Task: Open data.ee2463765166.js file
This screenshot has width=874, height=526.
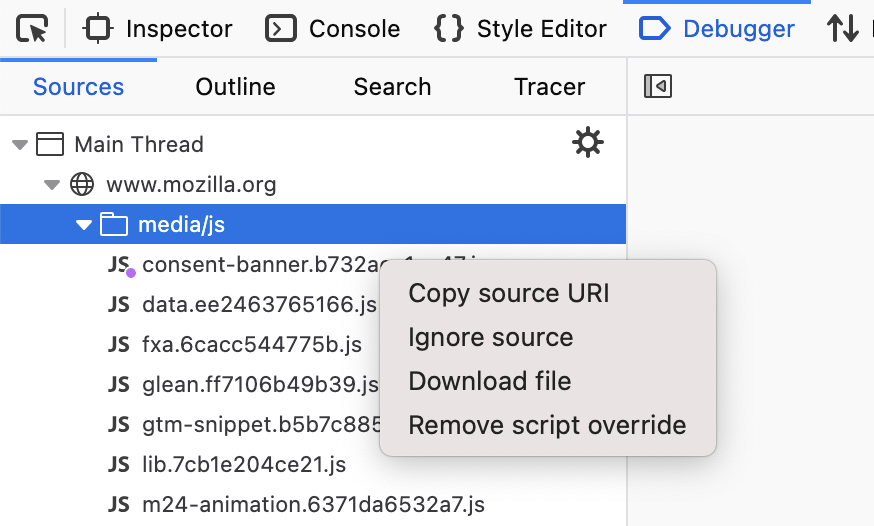Action: tap(260, 305)
